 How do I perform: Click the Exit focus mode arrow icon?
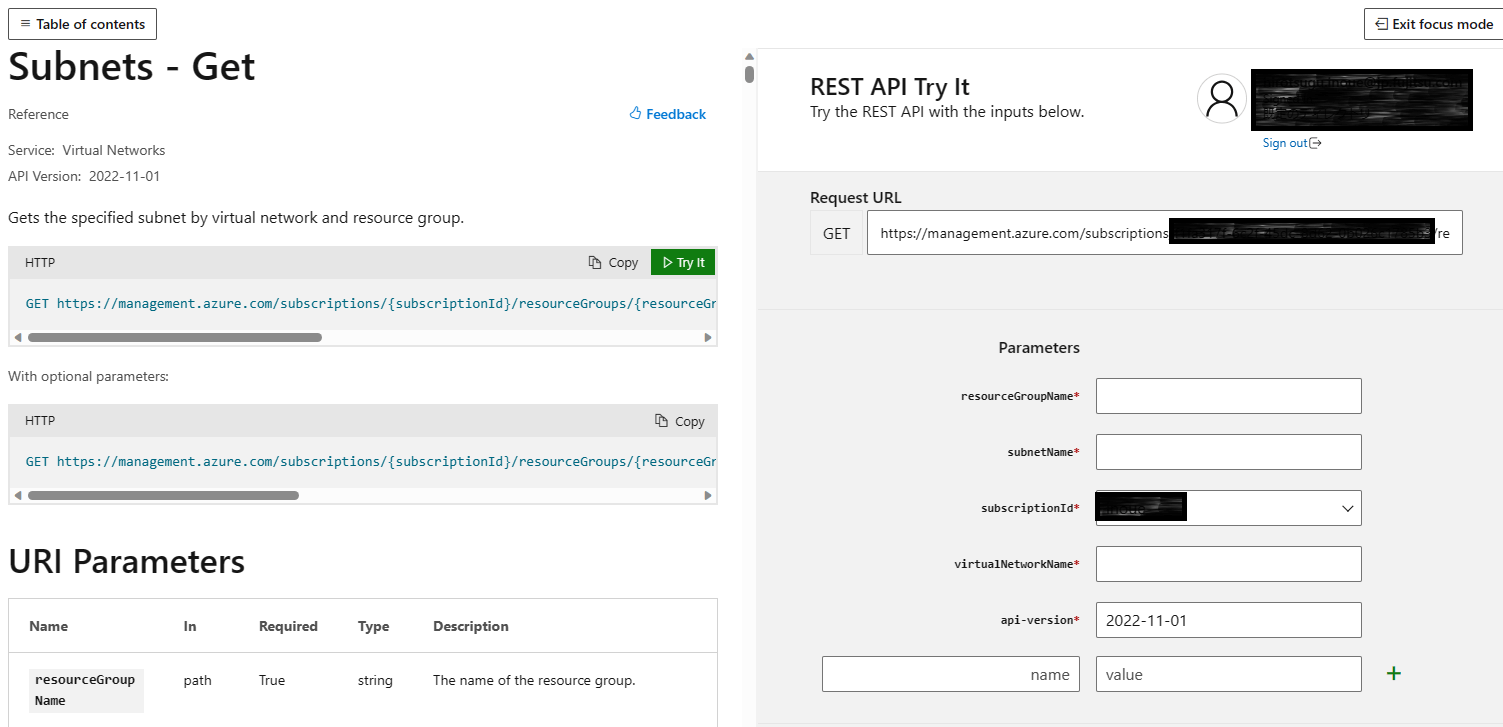(x=1383, y=23)
